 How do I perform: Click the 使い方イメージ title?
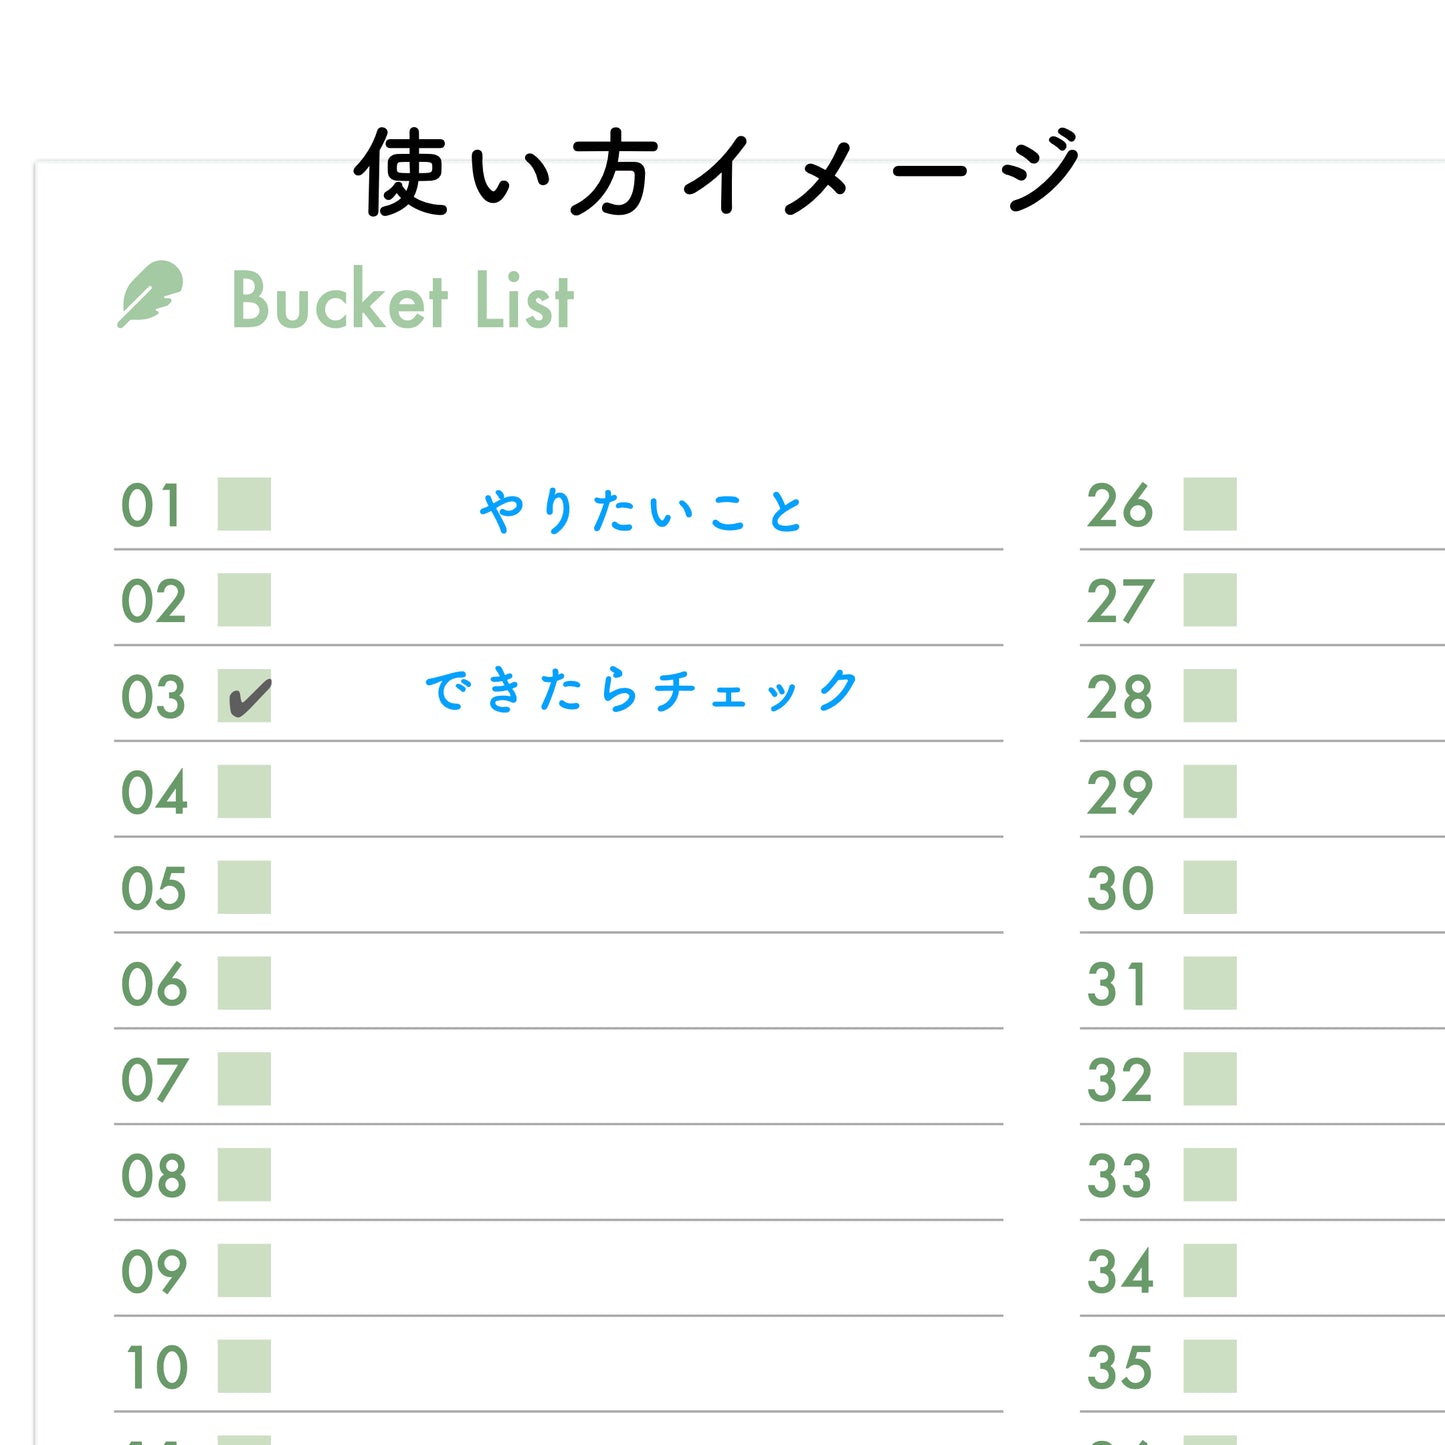point(717,172)
